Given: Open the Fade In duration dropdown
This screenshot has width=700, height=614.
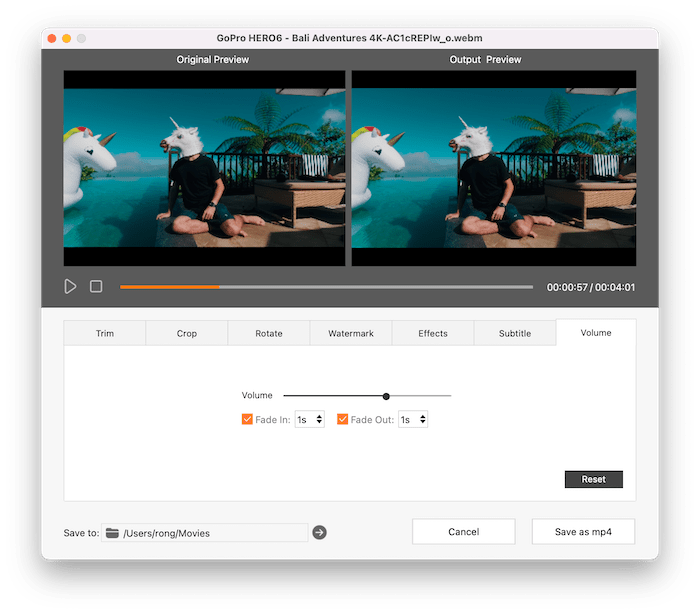Looking at the screenshot, I should (309, 420).
